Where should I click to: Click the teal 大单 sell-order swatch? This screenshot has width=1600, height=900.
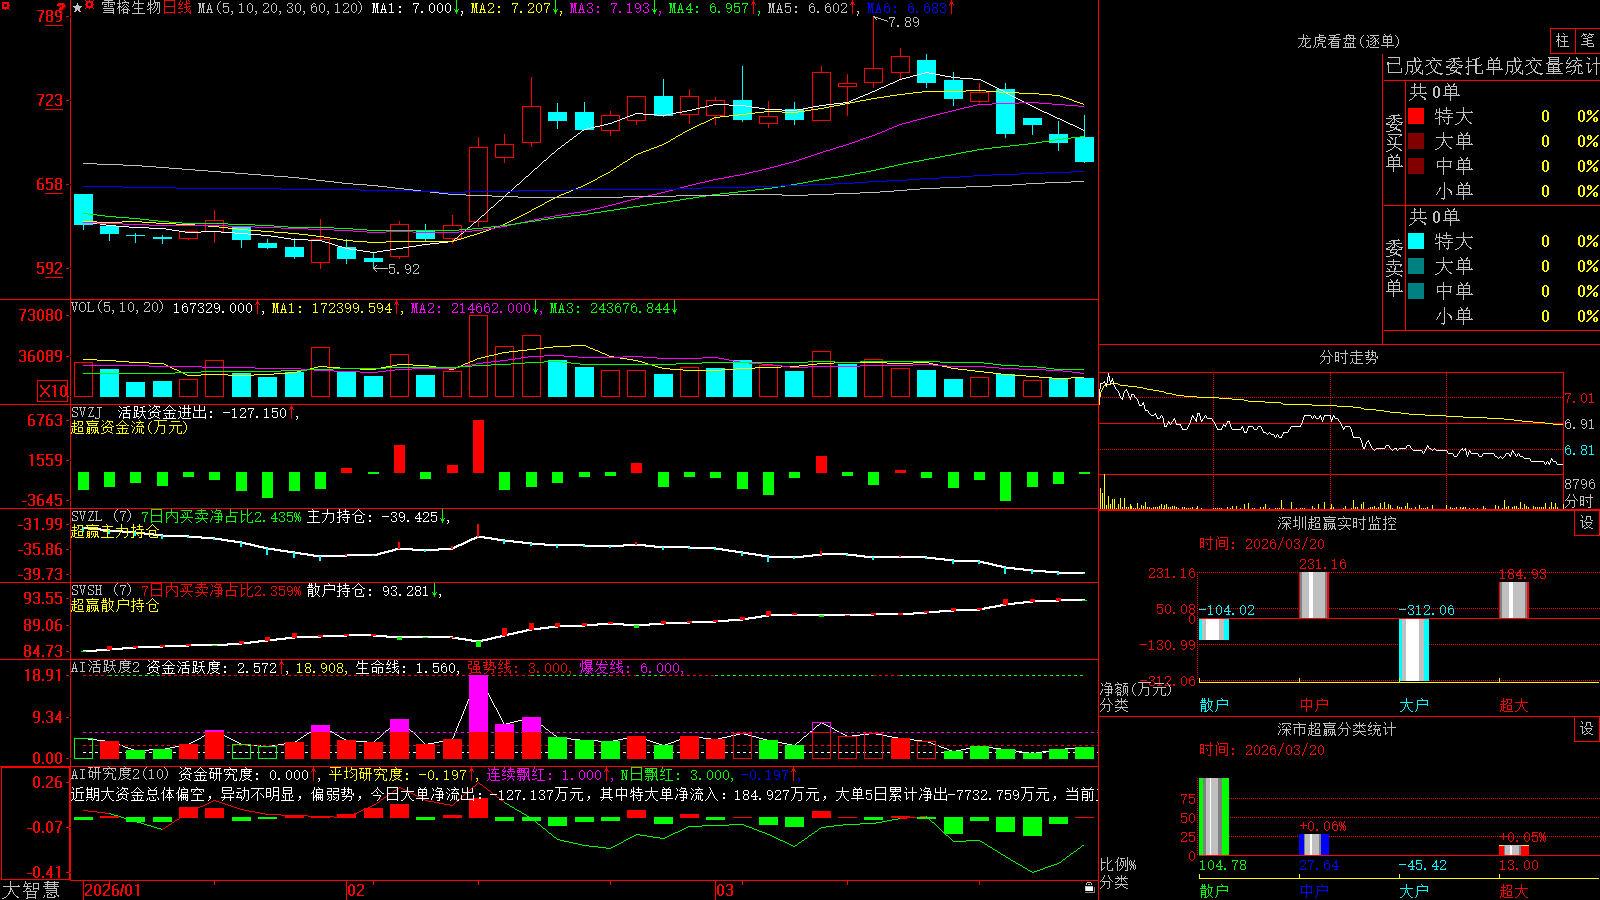click(x=1416, y=266)
